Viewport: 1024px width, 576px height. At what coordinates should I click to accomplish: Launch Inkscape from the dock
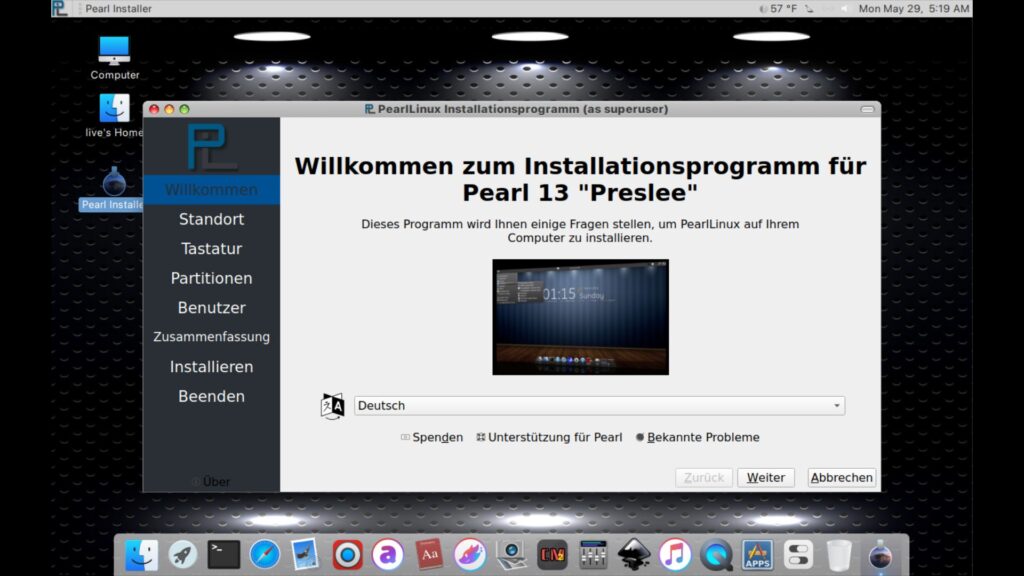634,555
